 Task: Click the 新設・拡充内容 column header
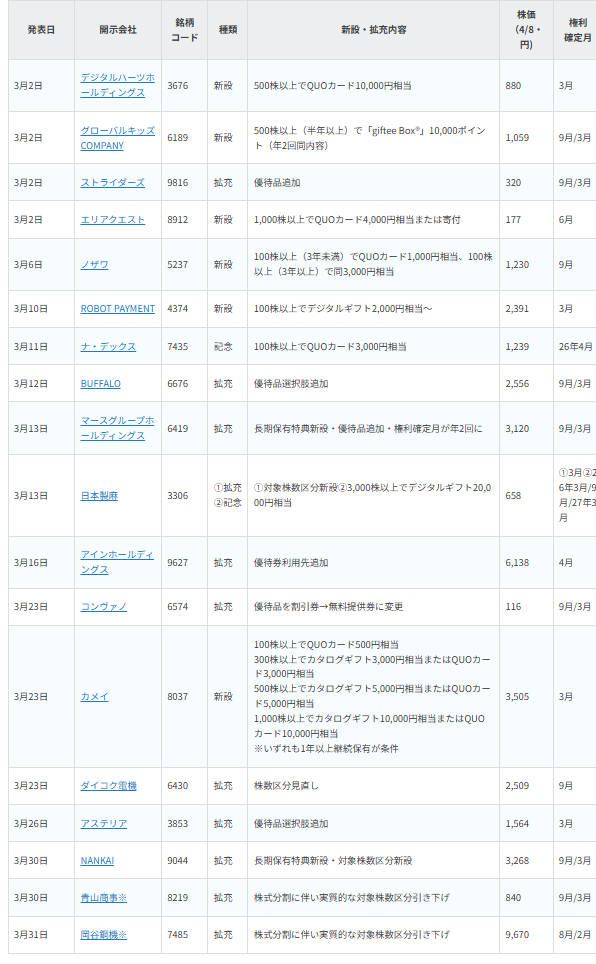(373, 30)
